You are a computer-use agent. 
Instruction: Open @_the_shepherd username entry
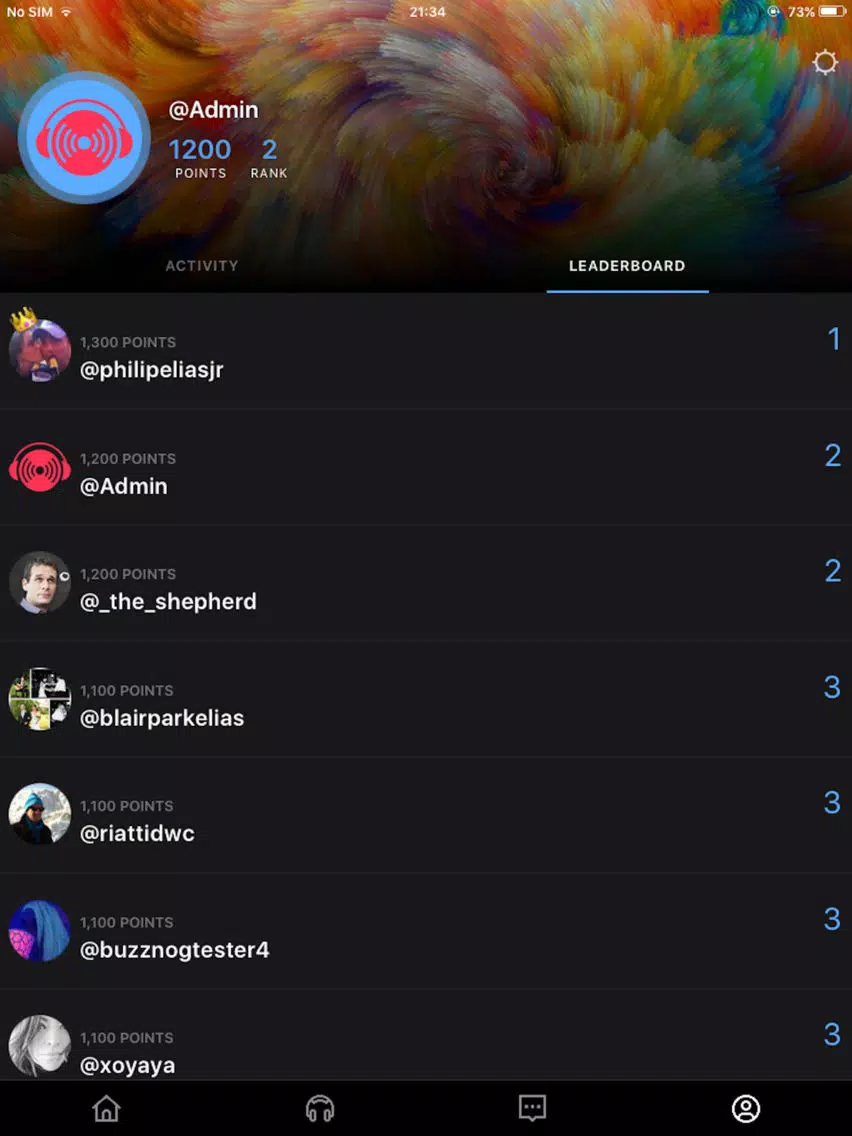[x=168, y=601]
